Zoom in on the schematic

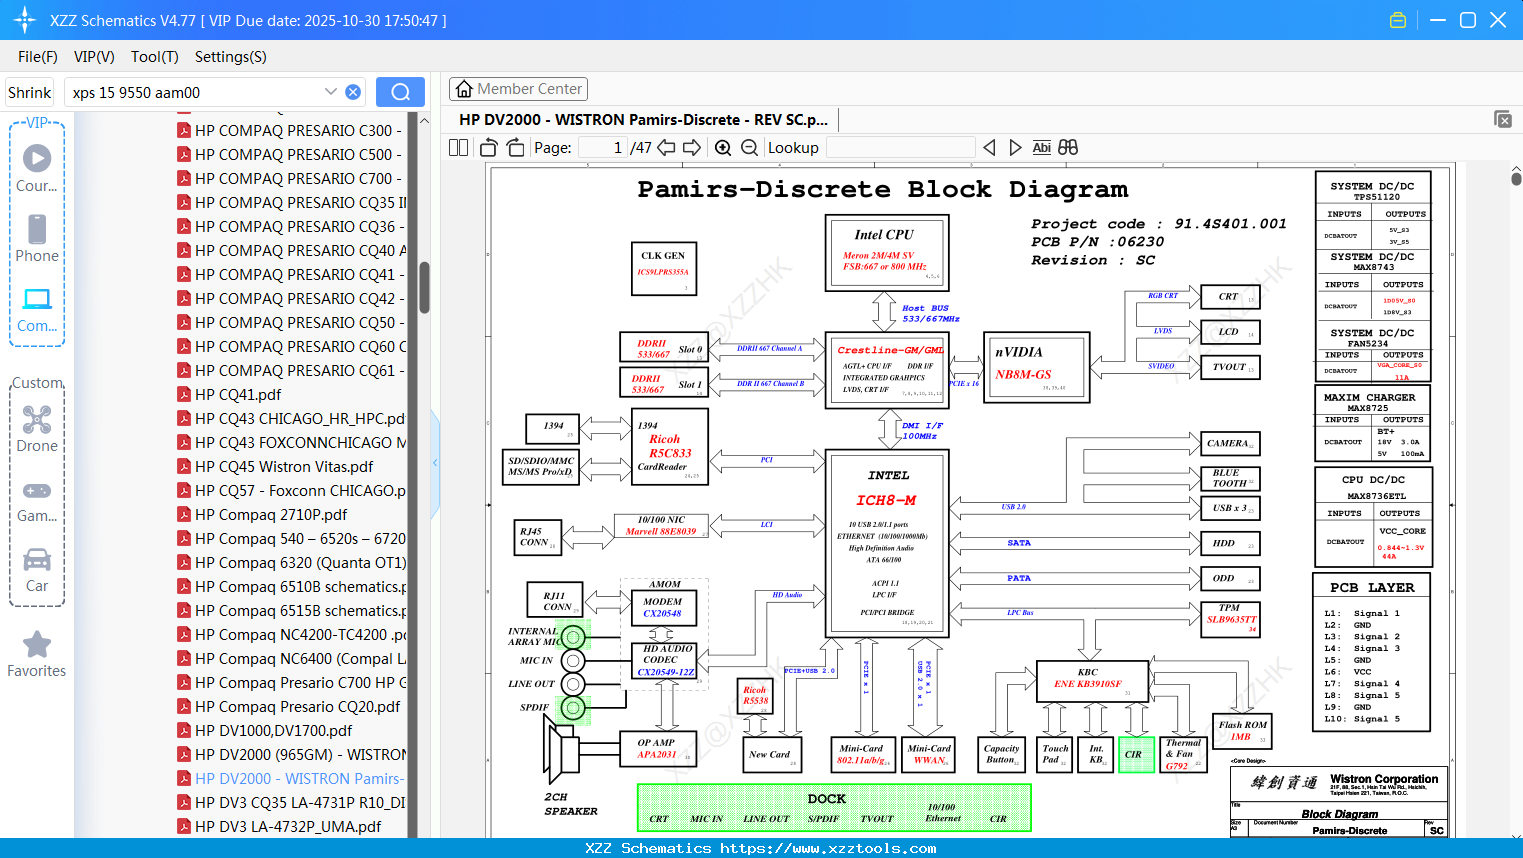[x=723, y=147]
